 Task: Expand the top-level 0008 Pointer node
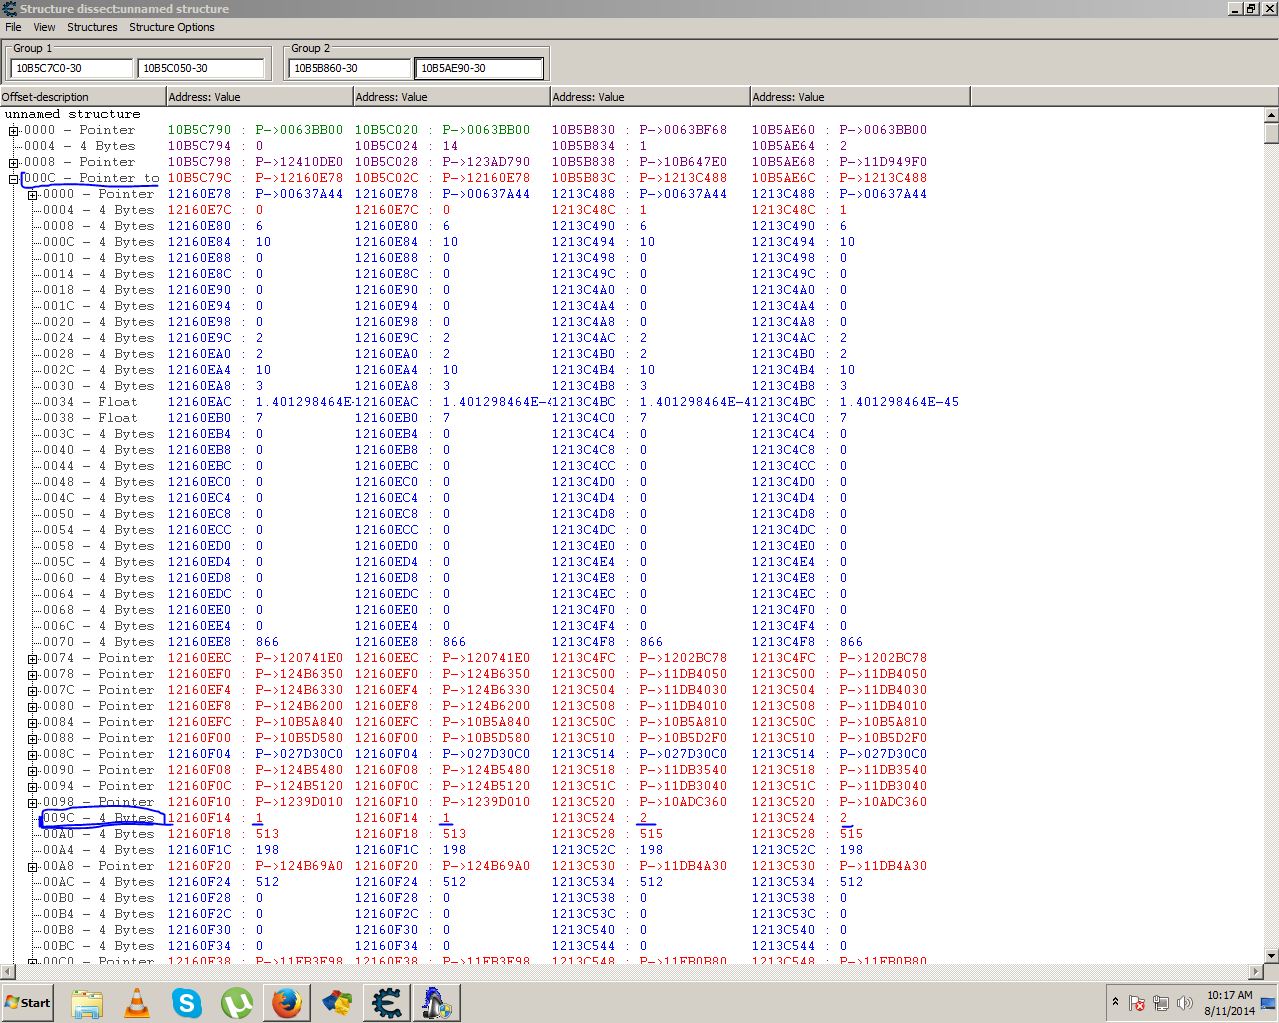tap(14, 162)
